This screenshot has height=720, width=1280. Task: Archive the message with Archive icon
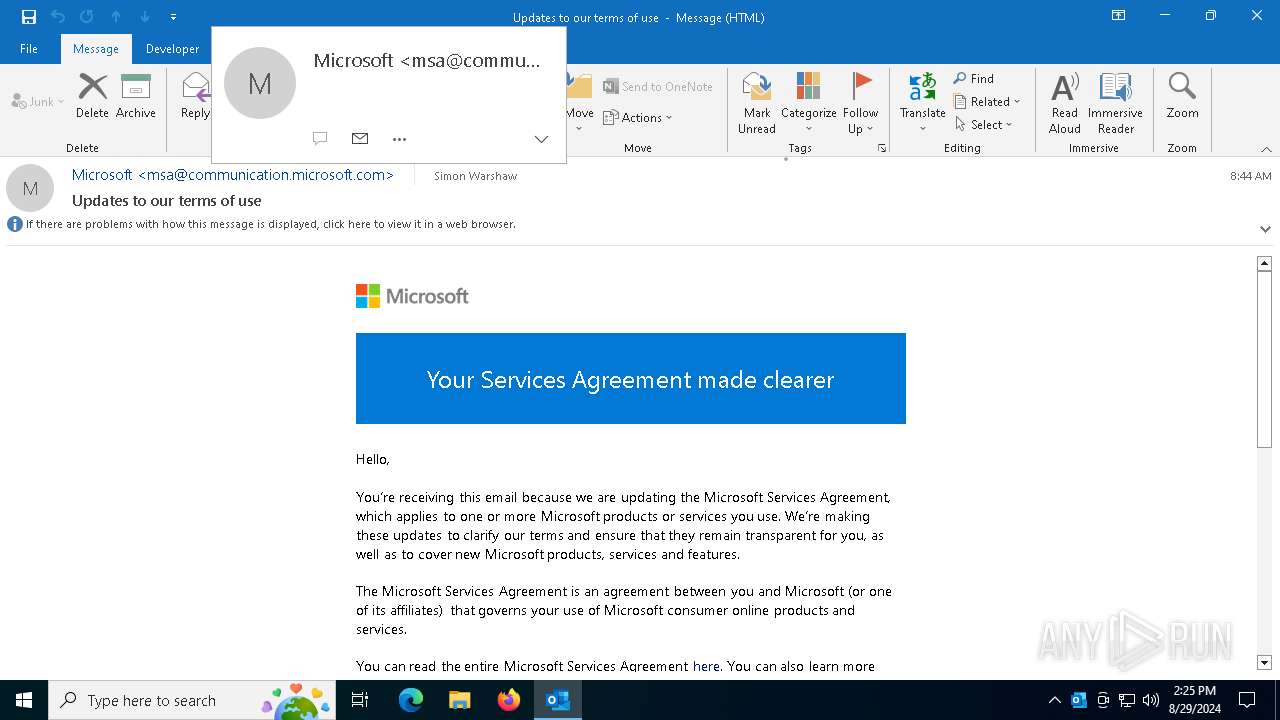click(136, 96)
